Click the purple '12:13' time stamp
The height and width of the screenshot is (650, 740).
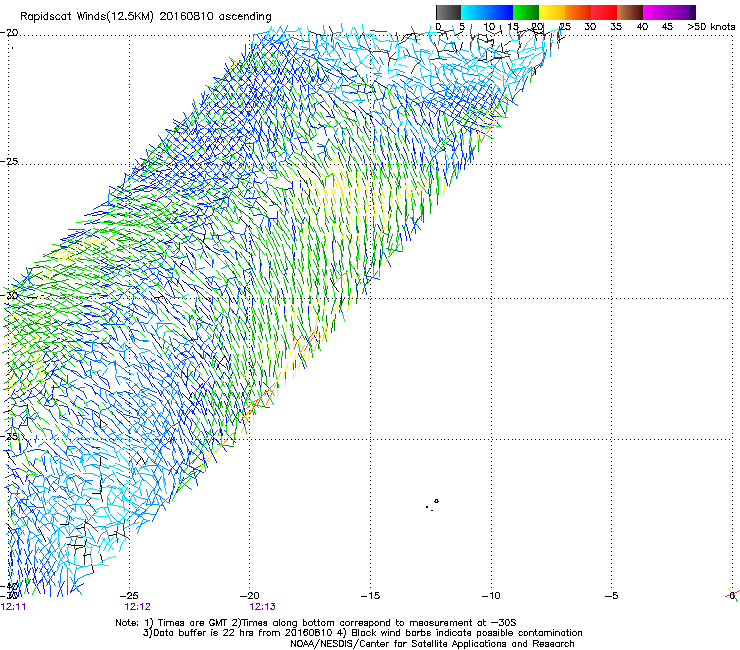[x=262, y=607]
